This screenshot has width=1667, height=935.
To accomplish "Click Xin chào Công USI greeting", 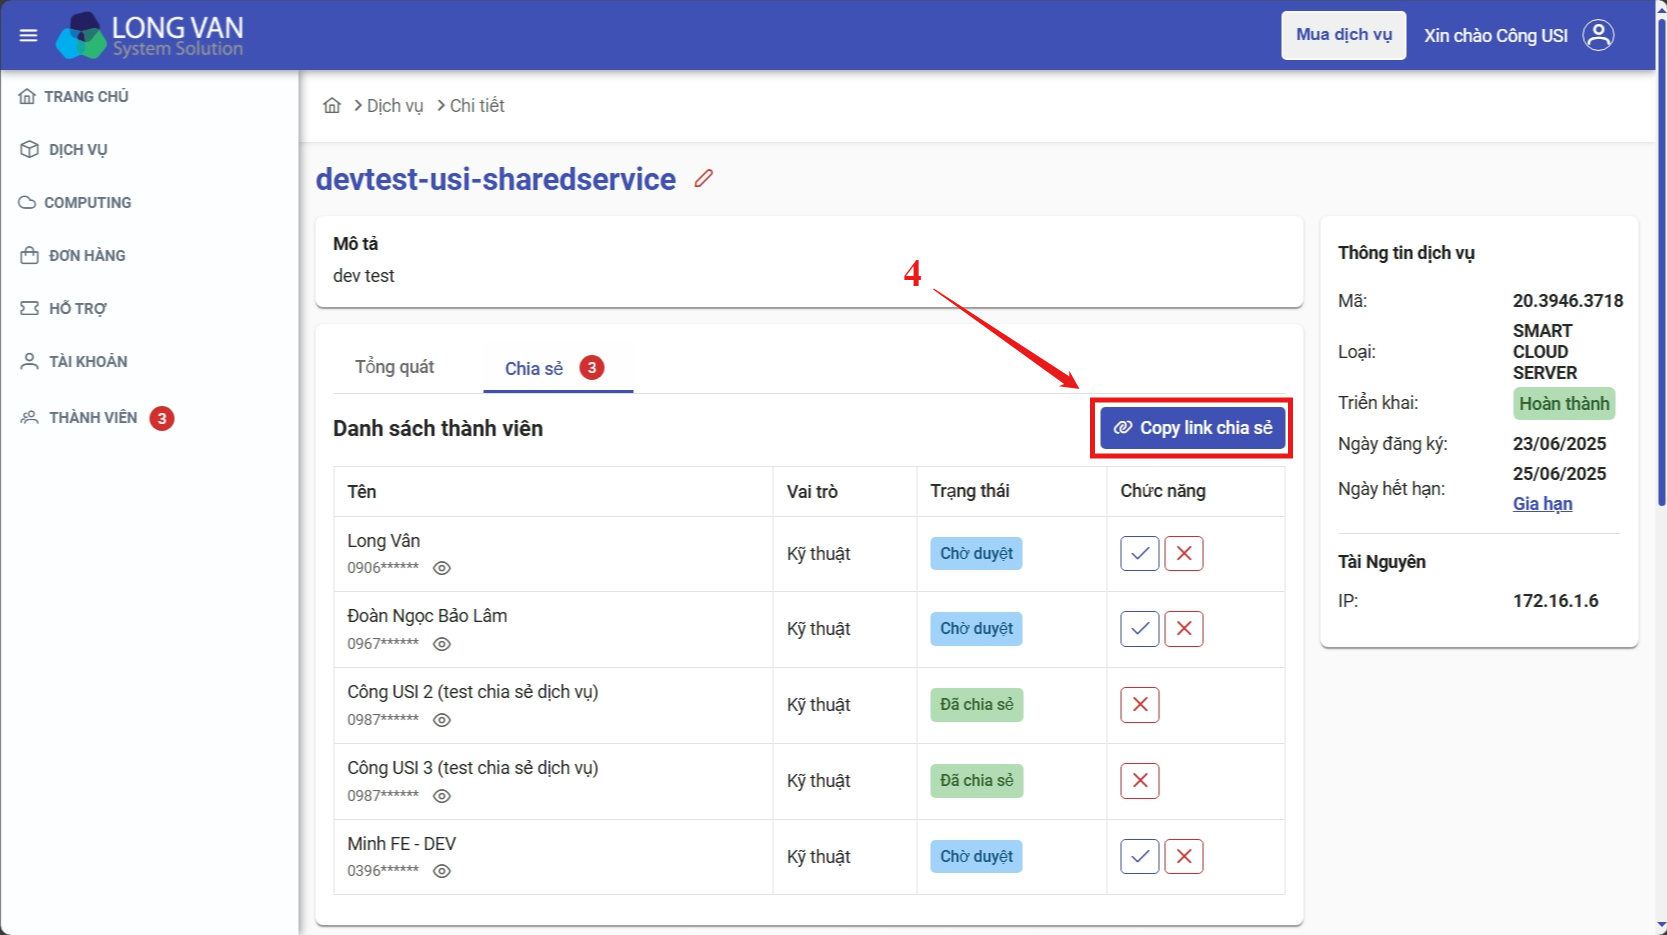I will coord(1496,36).
